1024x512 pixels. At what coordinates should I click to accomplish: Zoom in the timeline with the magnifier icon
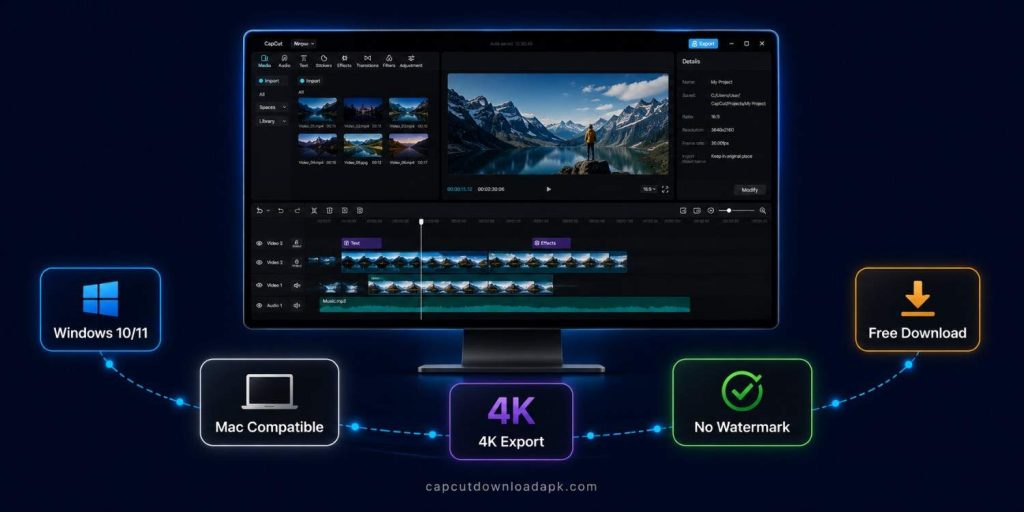pyautogui.click(x=762, y=211)
